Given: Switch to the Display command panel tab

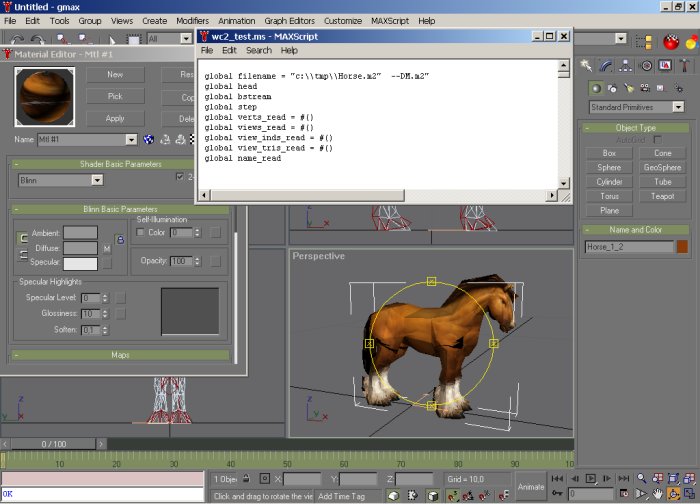Looking at the screenshot, I should click(x=665, y=66).
